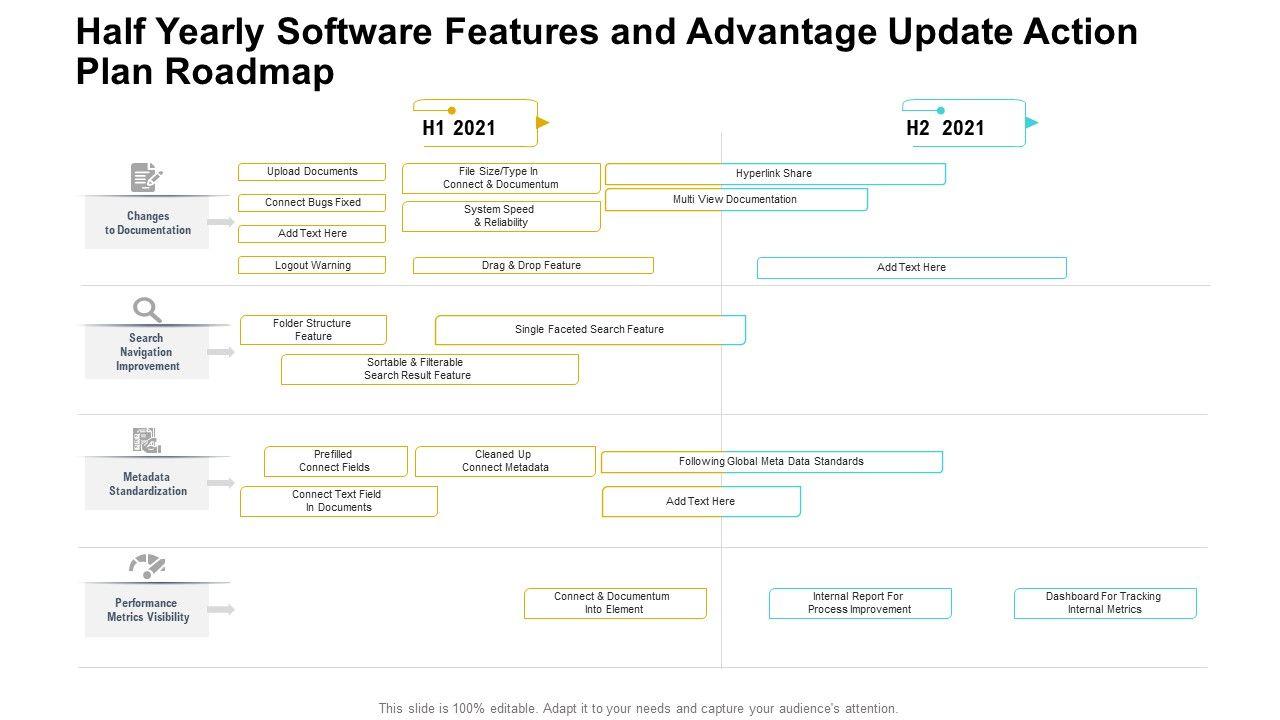The width and height of the screenshot is (1280, 720).
Task: Click the File Size/Type In Connect & Documentum box
Action: pos(501,178)
